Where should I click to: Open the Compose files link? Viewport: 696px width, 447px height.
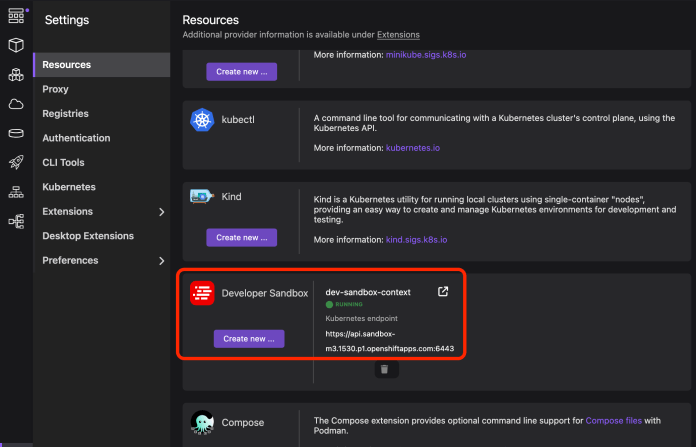click(613, 420)
